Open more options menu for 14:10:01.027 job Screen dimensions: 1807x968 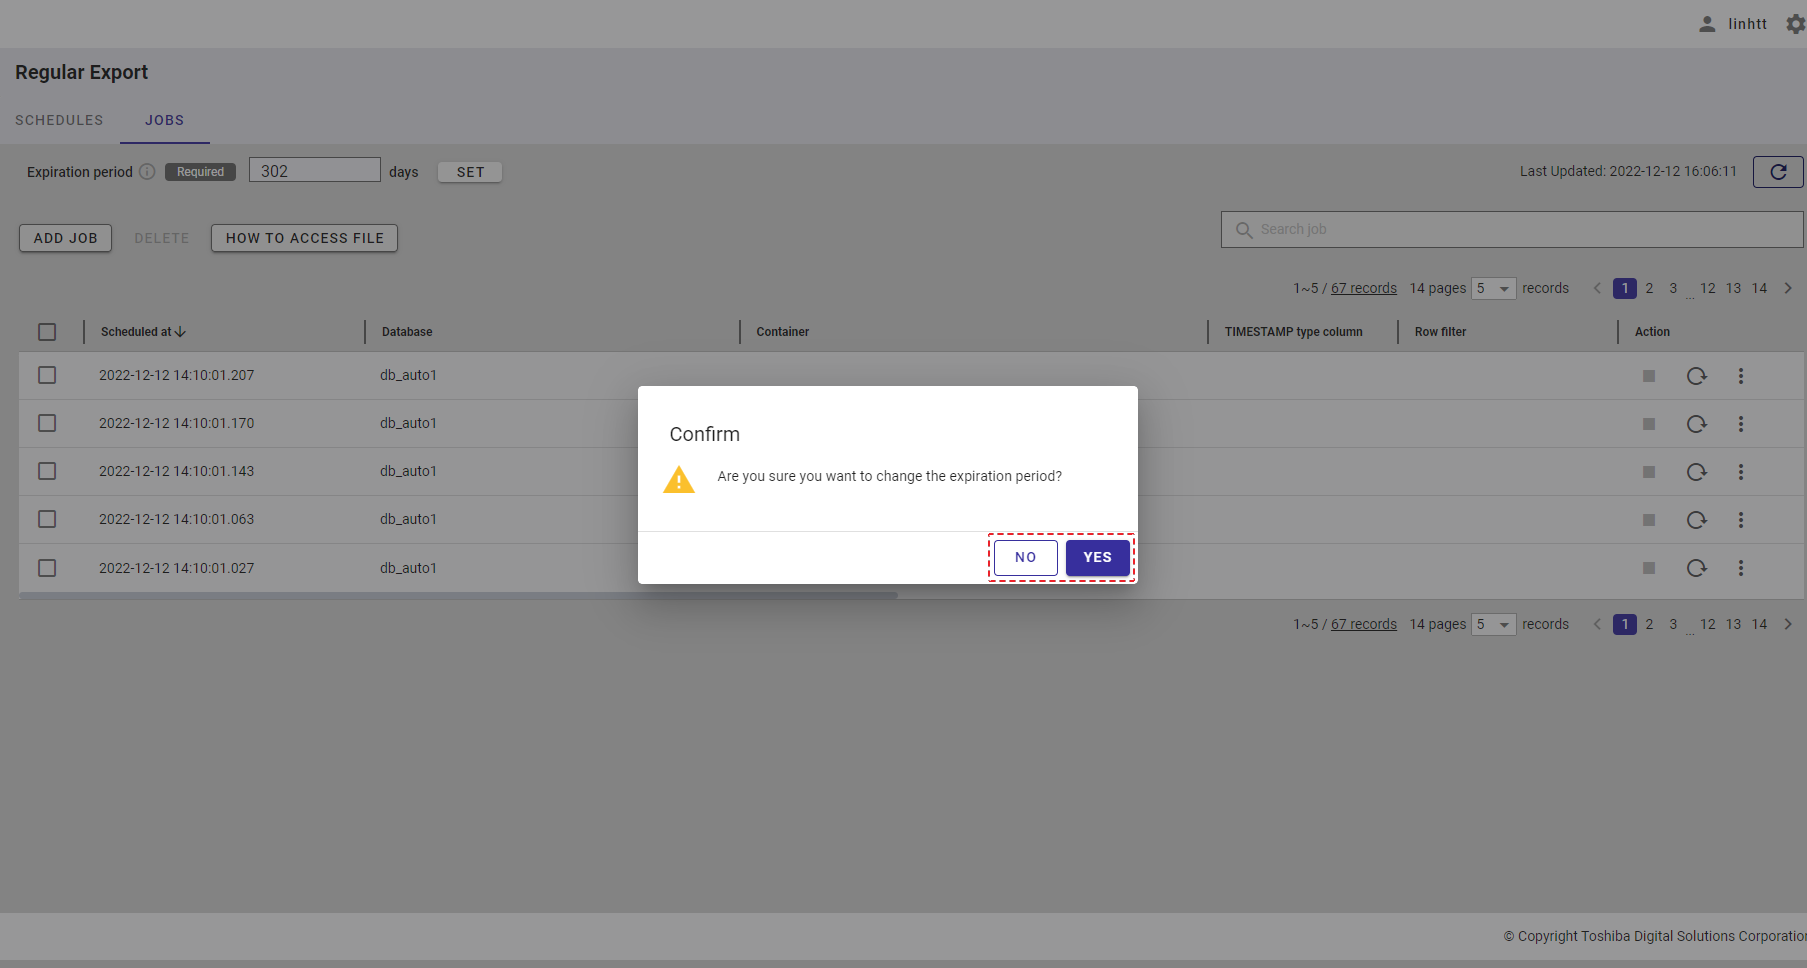tap(1740, 568)
